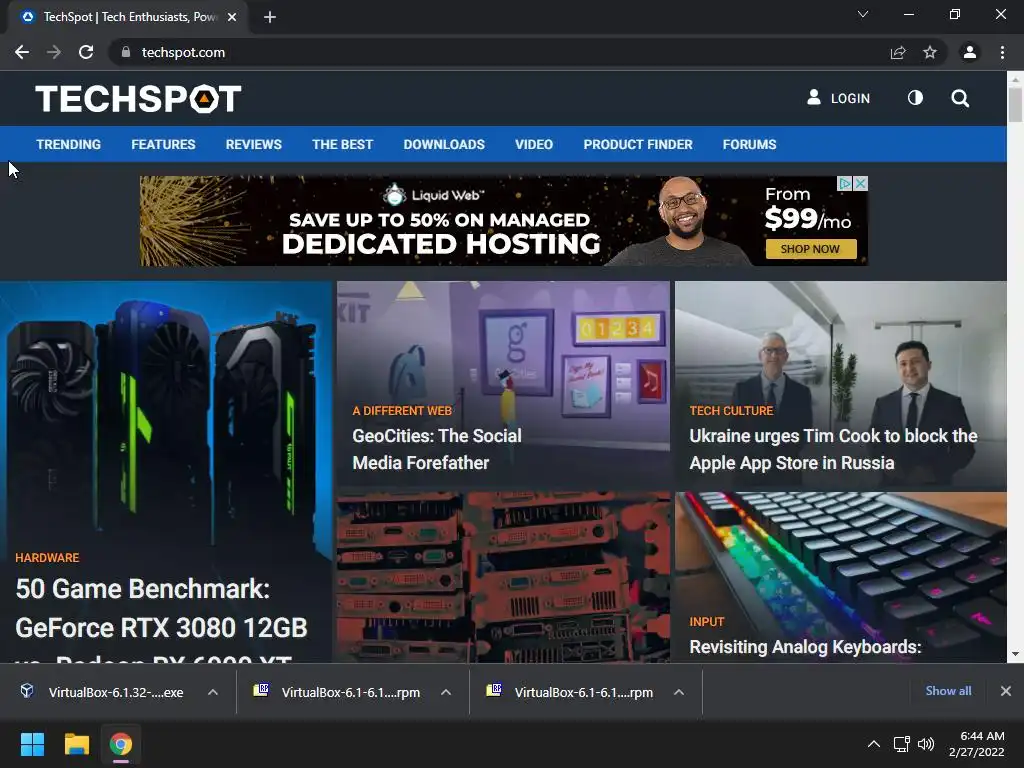Screen dimensions: 1024x768
Task: Close the downloads bar
Action: 1006,691
